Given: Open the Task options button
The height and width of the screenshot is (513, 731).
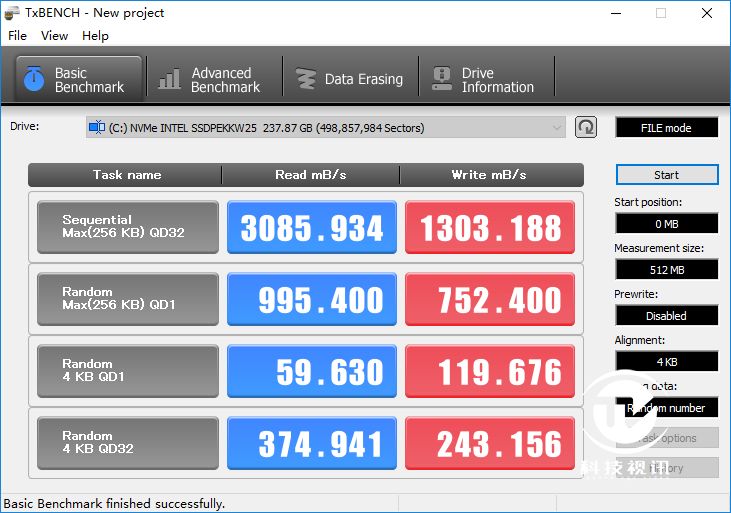Looking at the screenshot, I should pyautogui.click(x=667, y=438).
